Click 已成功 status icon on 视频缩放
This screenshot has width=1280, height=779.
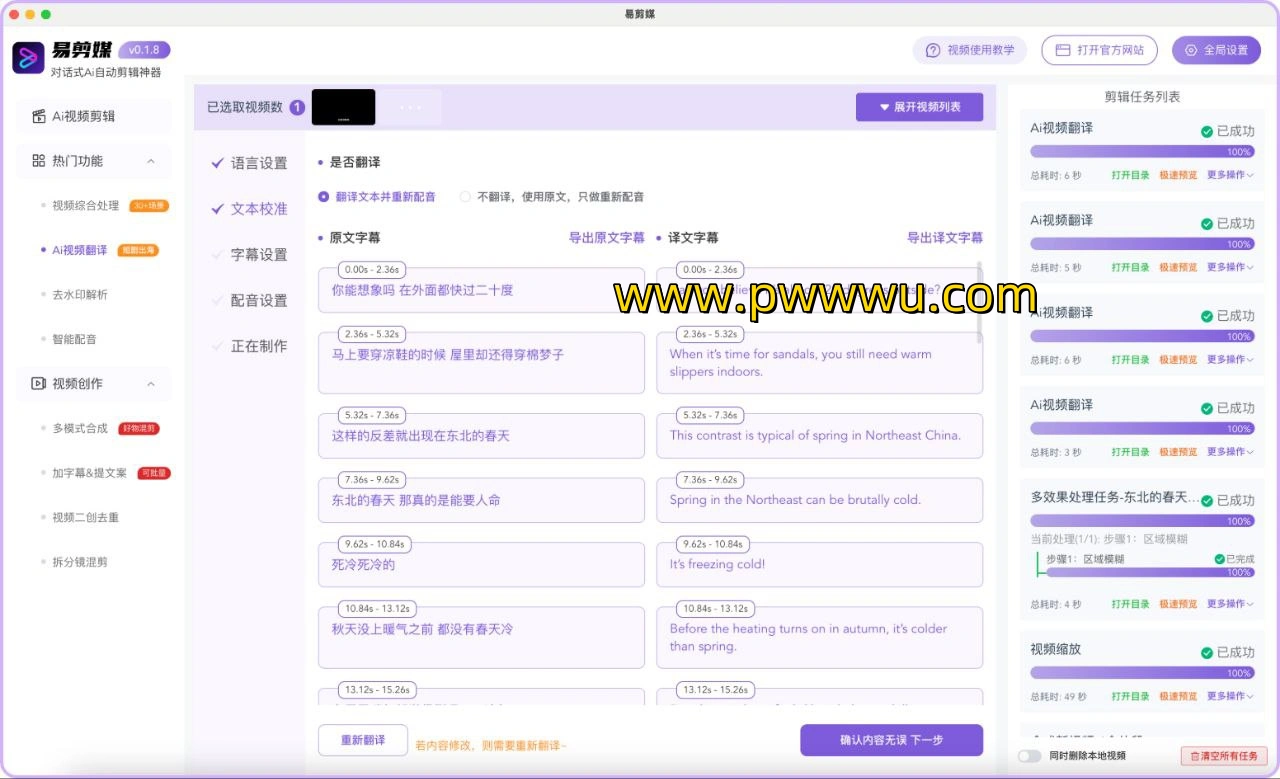(x=1207, y=652)
